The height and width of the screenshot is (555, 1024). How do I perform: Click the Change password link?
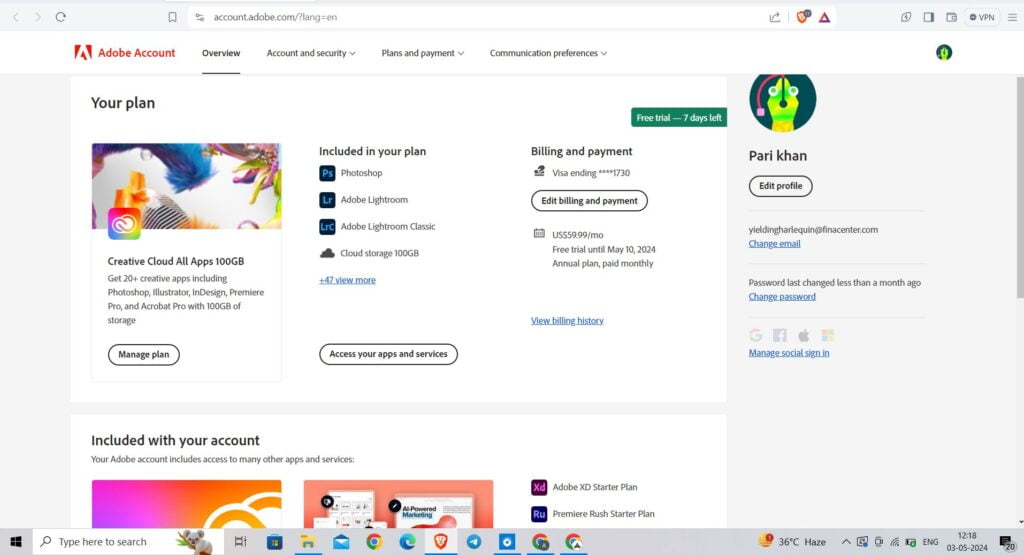(x=782, y=296)
